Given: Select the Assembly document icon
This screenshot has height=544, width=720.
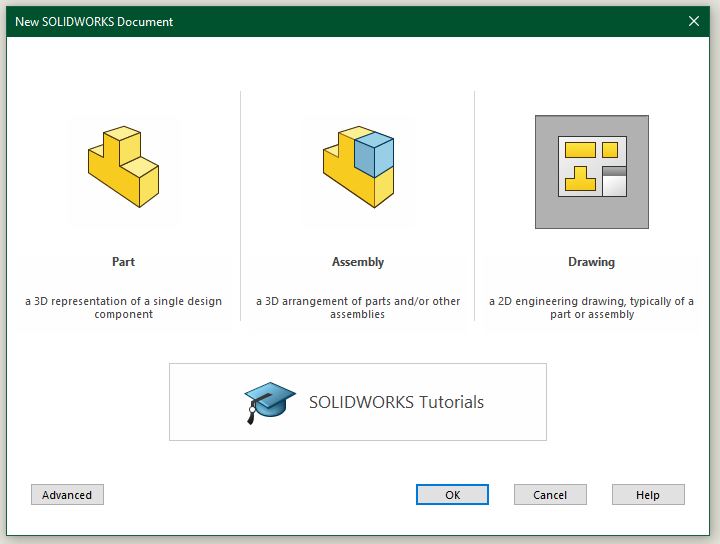Looking at the screenshot, I should (358, 167).
